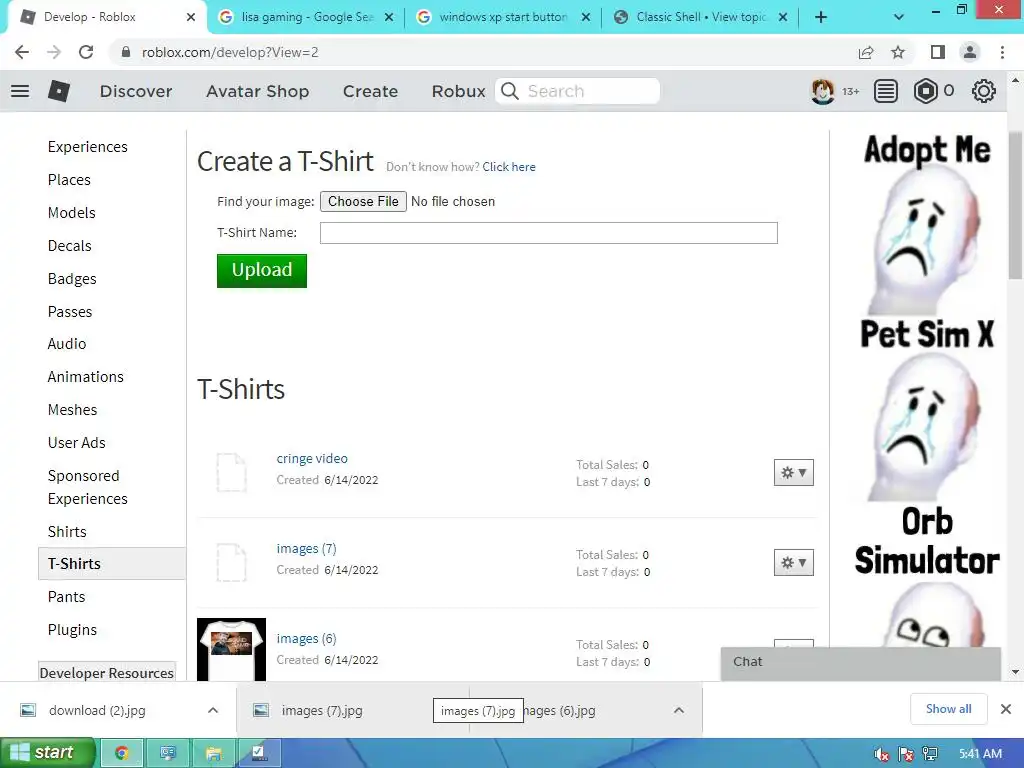1024x768 pixels.
Task: Click the Windows start button
Action: pos(48,753)
